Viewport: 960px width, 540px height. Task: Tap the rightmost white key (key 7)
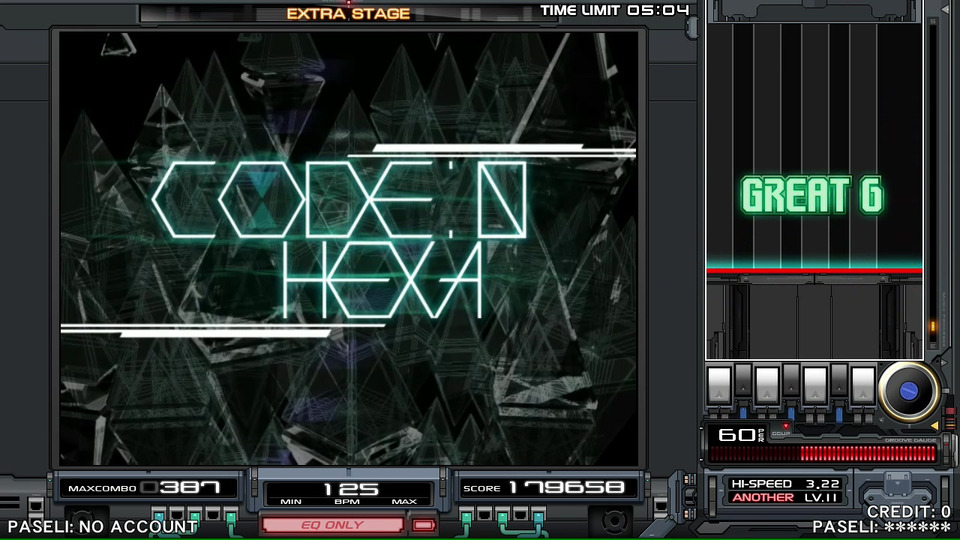[x=862, y=384]
